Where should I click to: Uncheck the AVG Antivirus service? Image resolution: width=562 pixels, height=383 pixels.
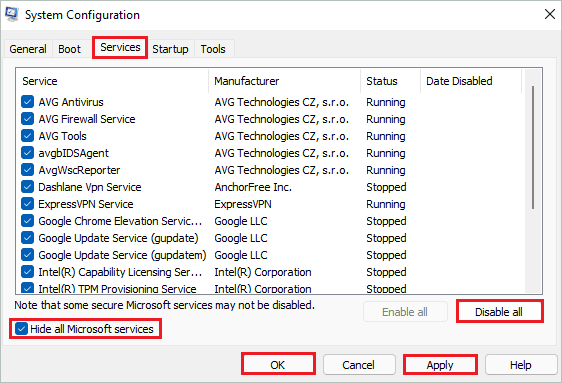coord(28,102)
